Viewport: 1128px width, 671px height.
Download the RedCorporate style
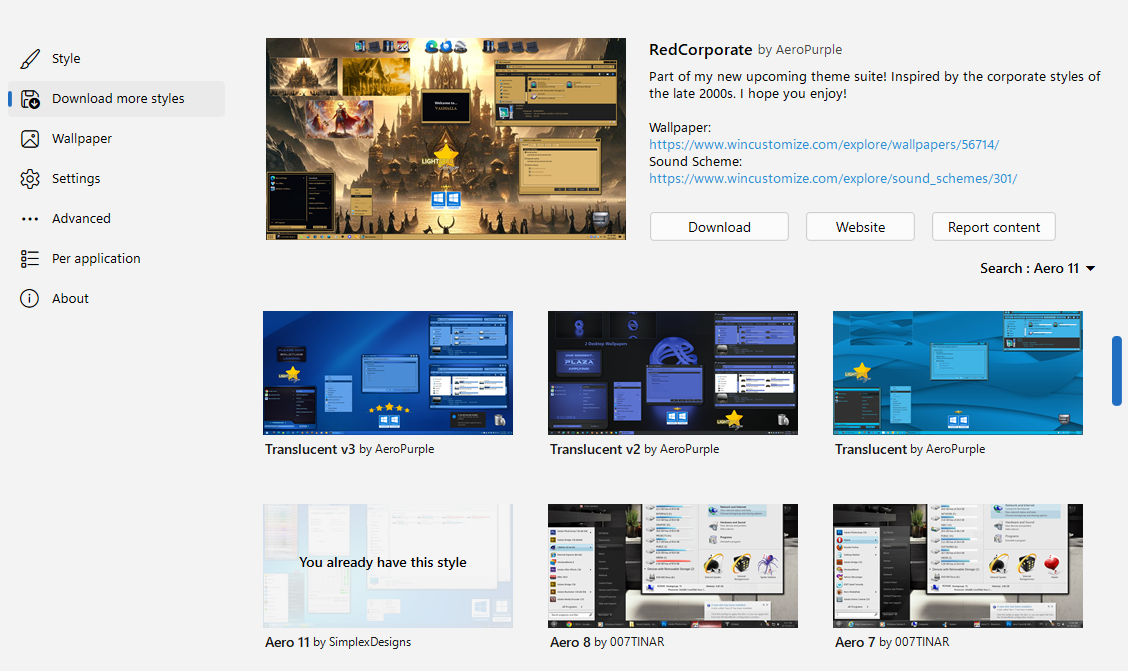pos(719,227)
